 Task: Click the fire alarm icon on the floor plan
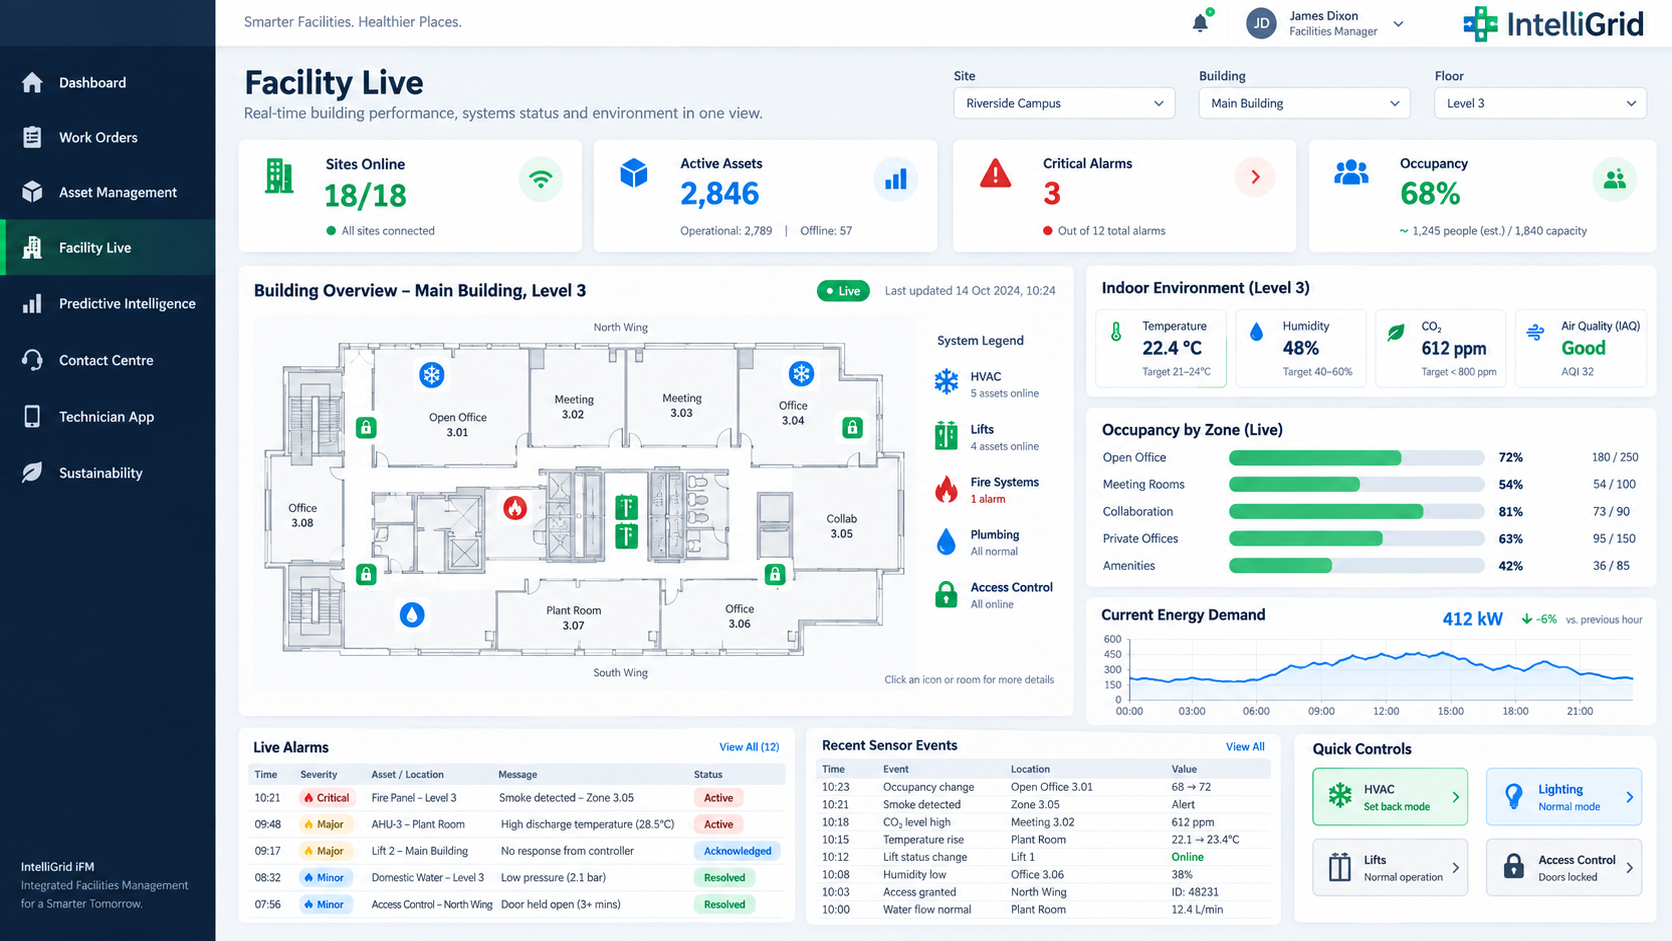515,508
